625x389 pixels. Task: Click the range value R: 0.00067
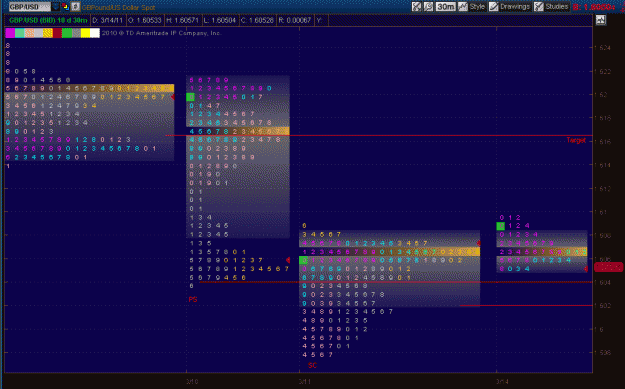tap(295, 20)
